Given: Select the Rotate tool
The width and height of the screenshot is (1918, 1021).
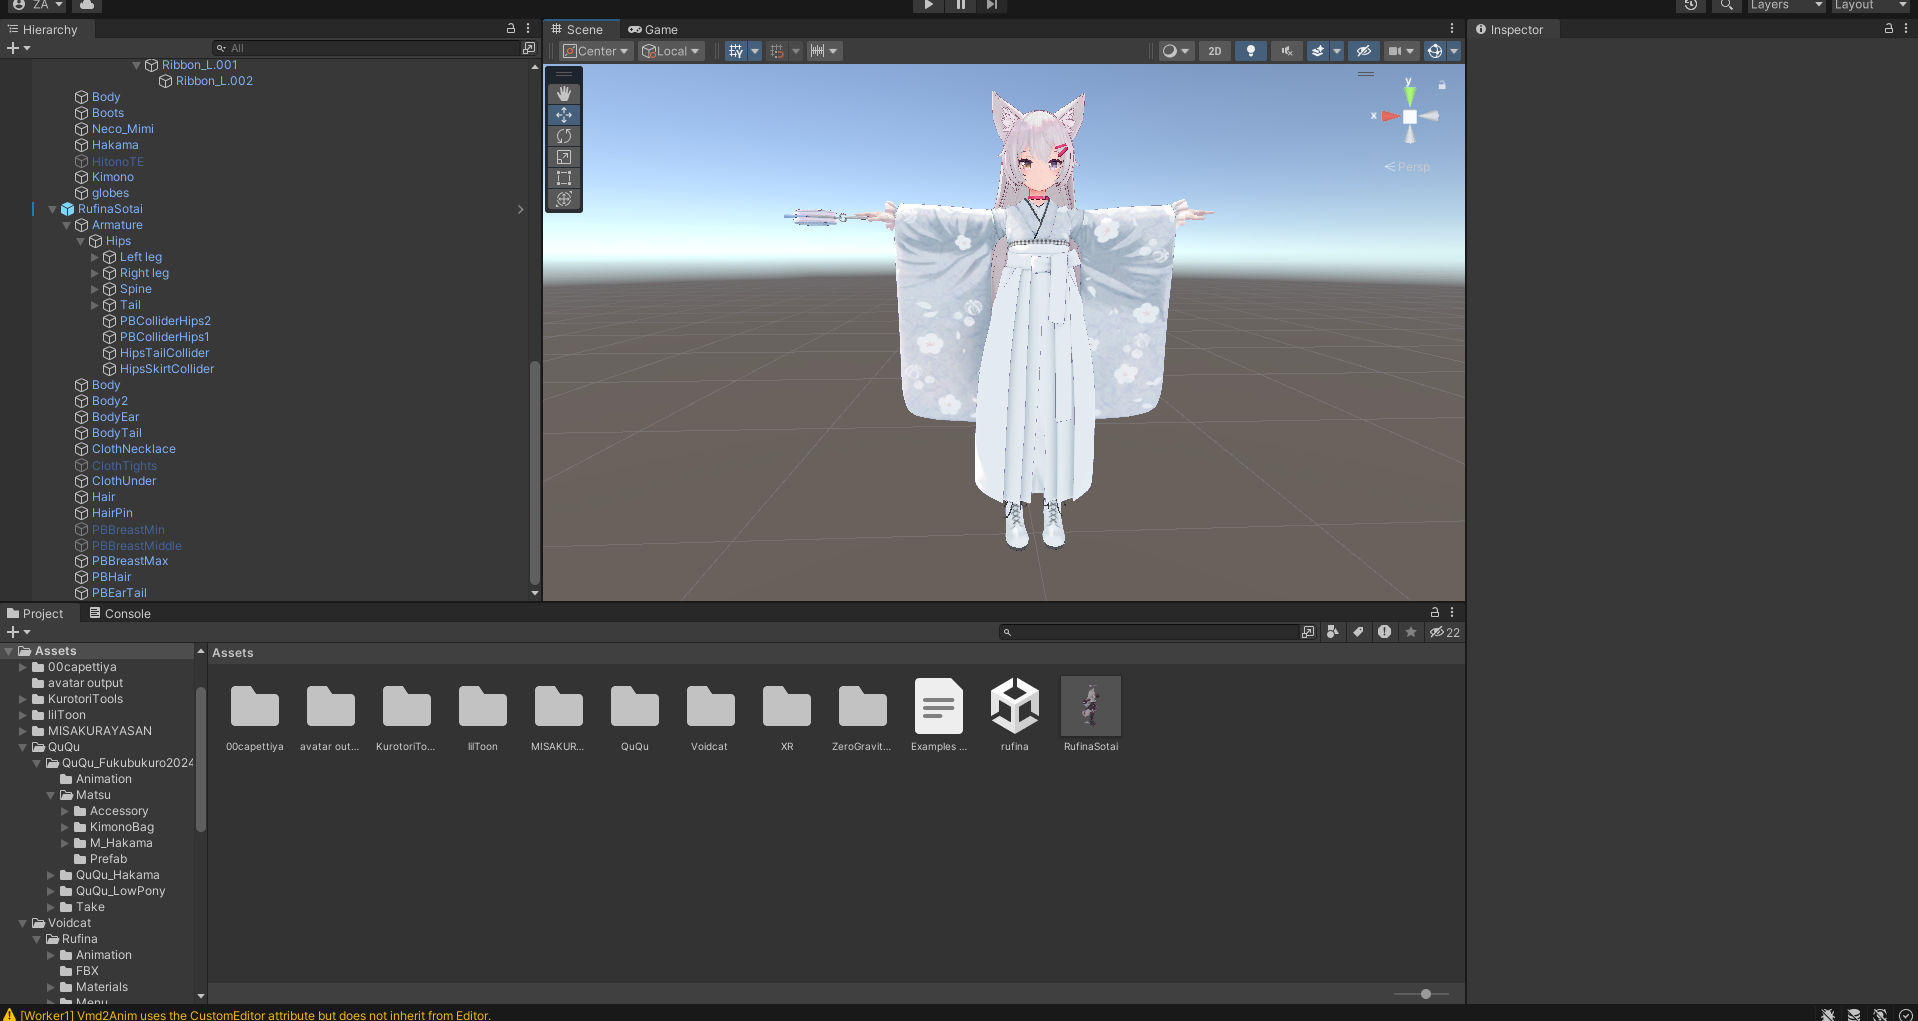Looking at the screenshot, I should tap(564, 136).
